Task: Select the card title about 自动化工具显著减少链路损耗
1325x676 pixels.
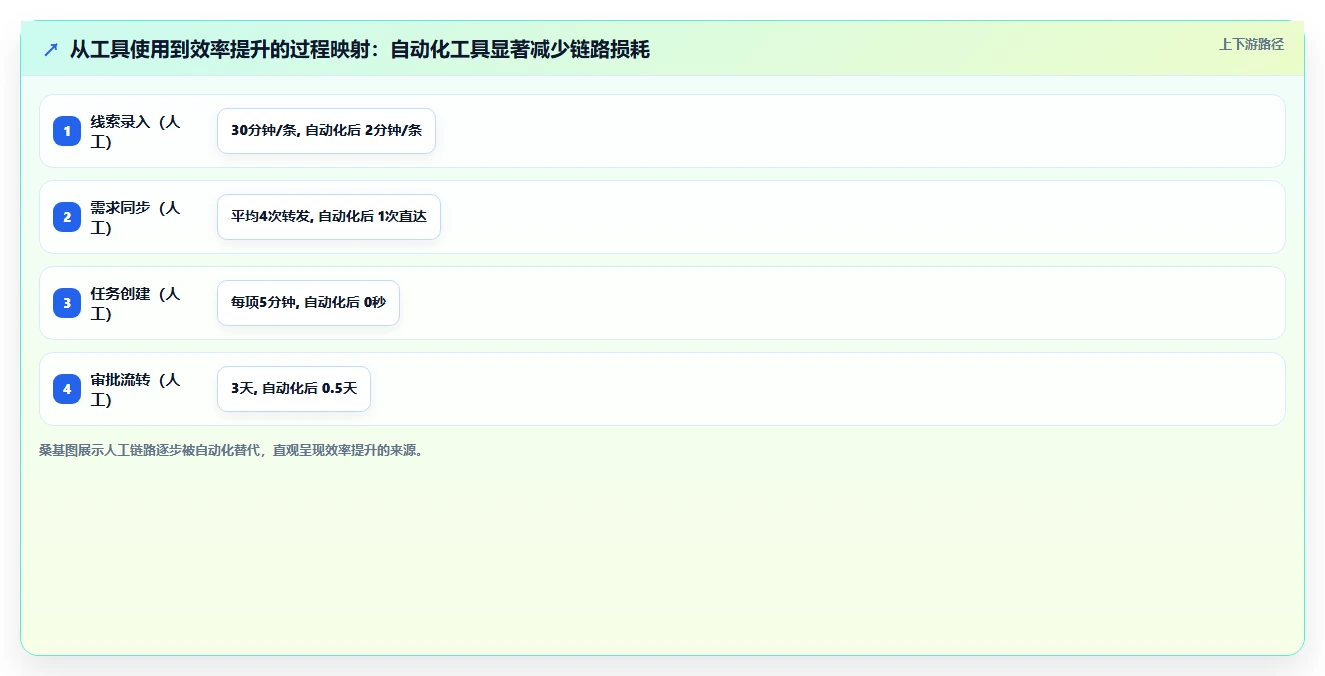Action: tap(360, 49)
